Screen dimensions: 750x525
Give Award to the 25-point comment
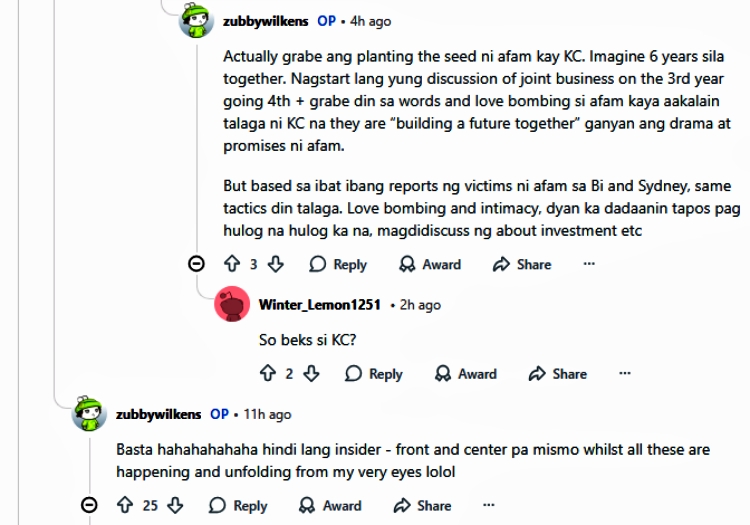(330, 505)
